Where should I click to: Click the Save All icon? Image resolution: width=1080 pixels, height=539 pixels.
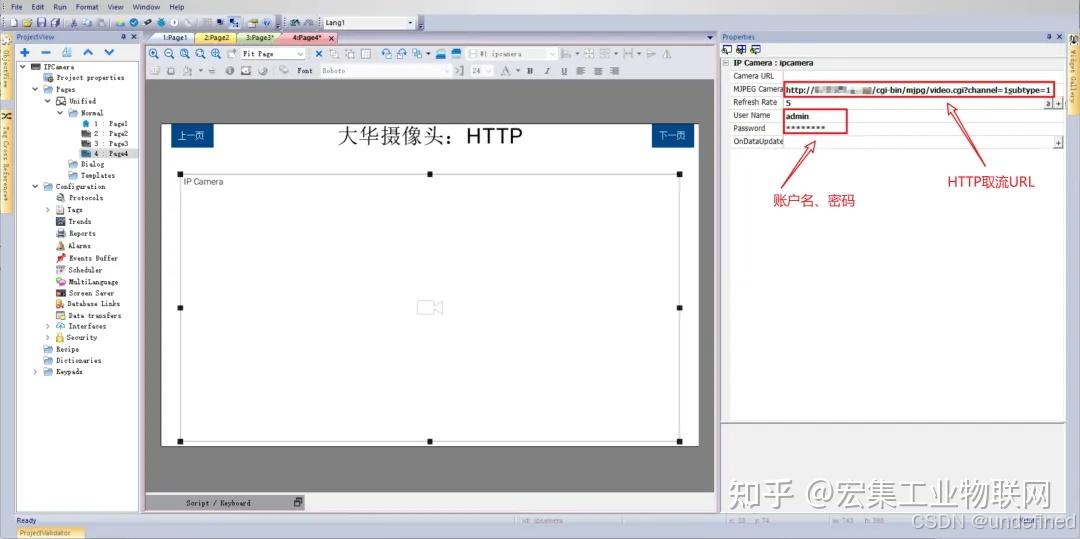click(x=55, y=23)
